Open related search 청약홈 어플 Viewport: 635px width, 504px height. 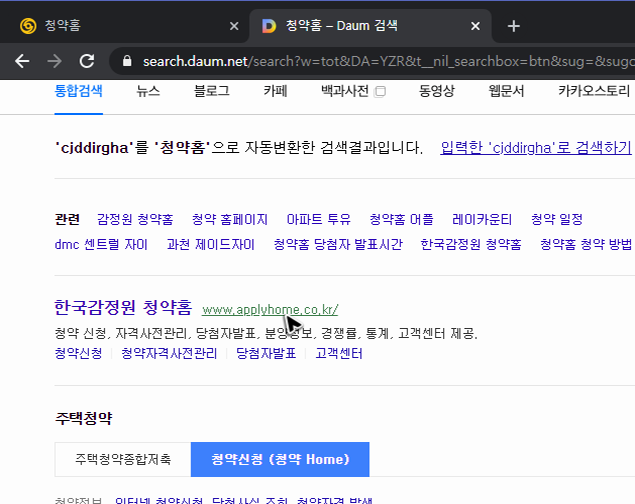(401, 219)
